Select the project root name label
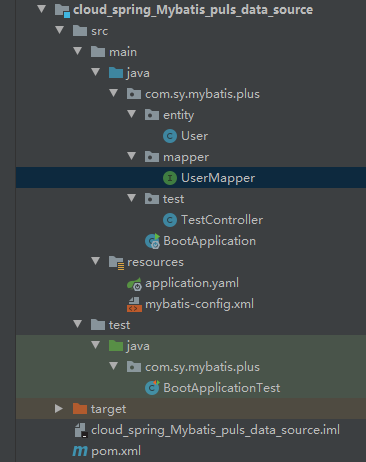Screen dimensions: 366x462 [193, 10]
